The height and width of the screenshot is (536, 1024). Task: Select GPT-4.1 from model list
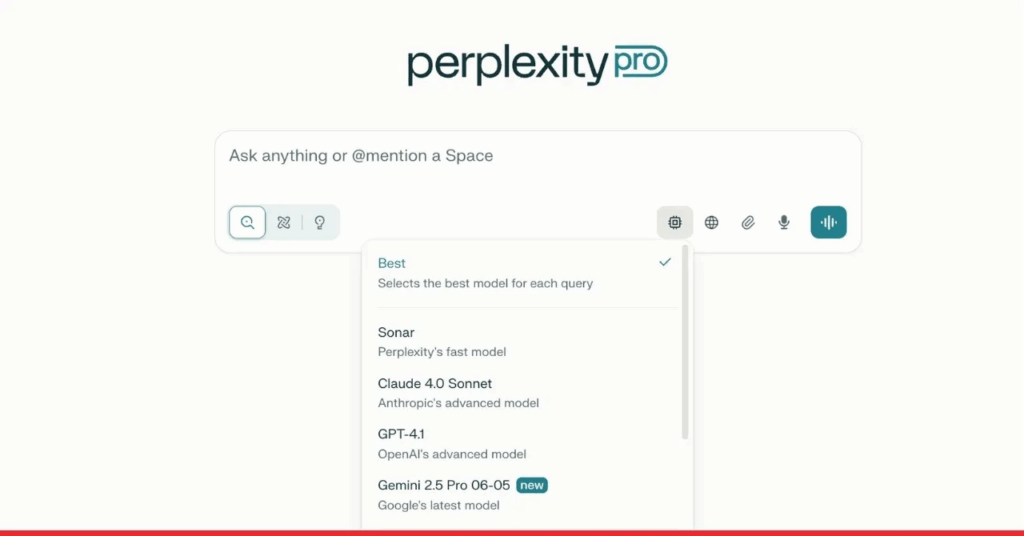tap(402, 434)
